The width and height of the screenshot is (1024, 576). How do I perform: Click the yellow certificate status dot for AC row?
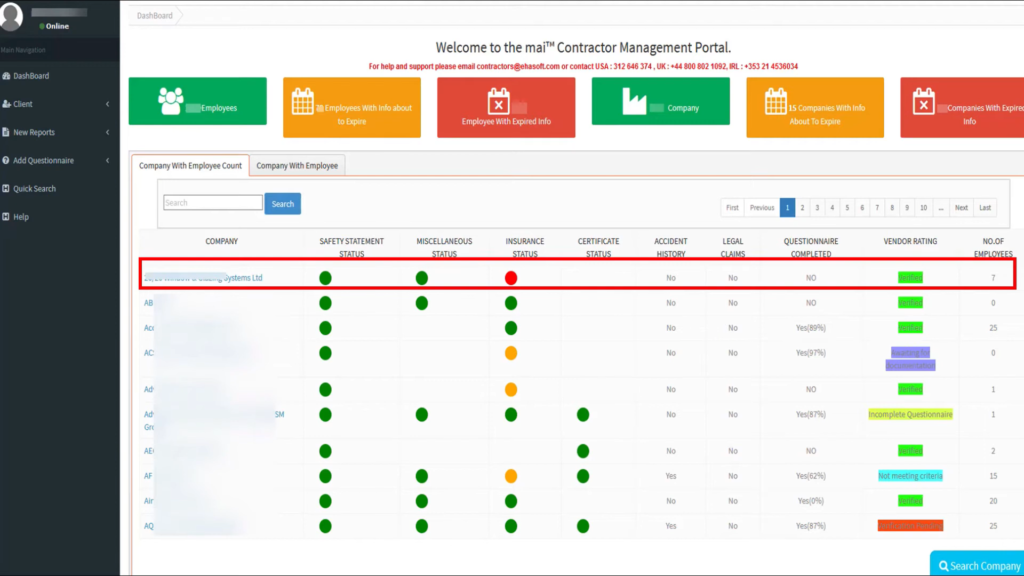point(511,352)
